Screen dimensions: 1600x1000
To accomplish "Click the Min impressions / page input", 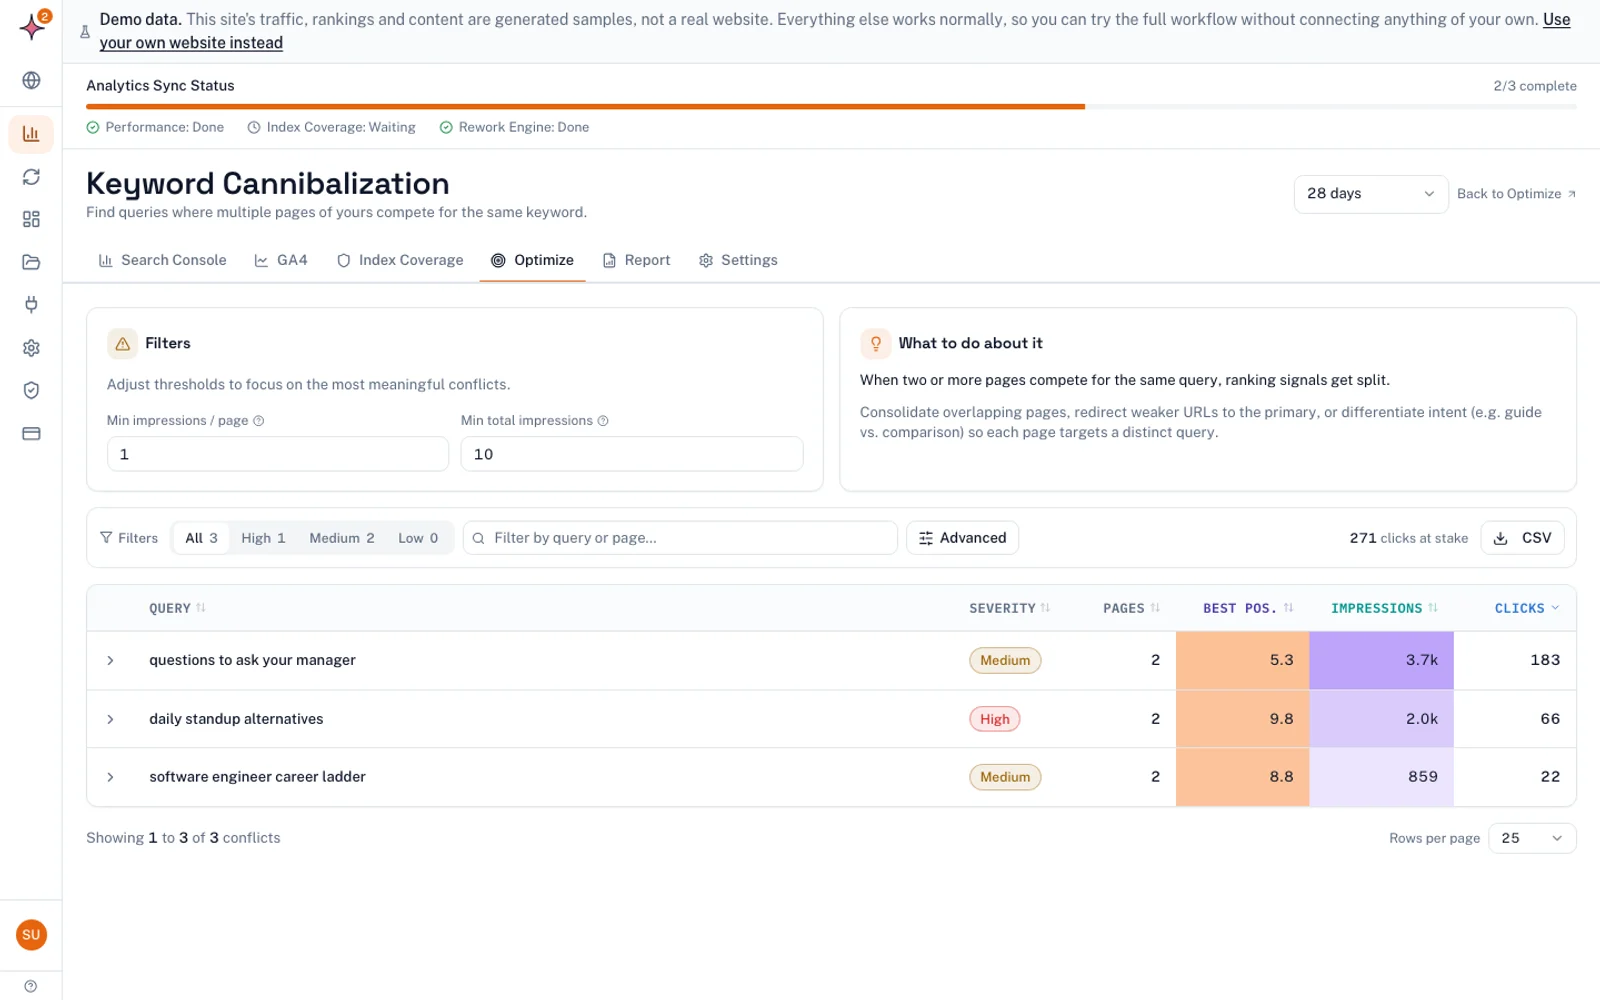I will click(278, 454).
